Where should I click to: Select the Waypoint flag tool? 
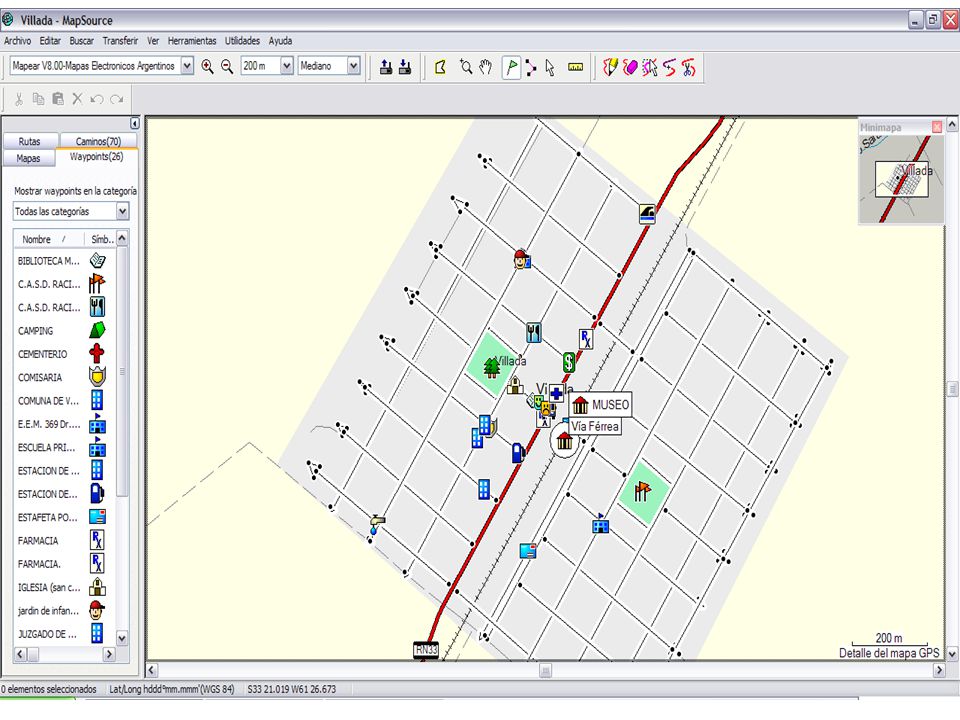point(511,67)
